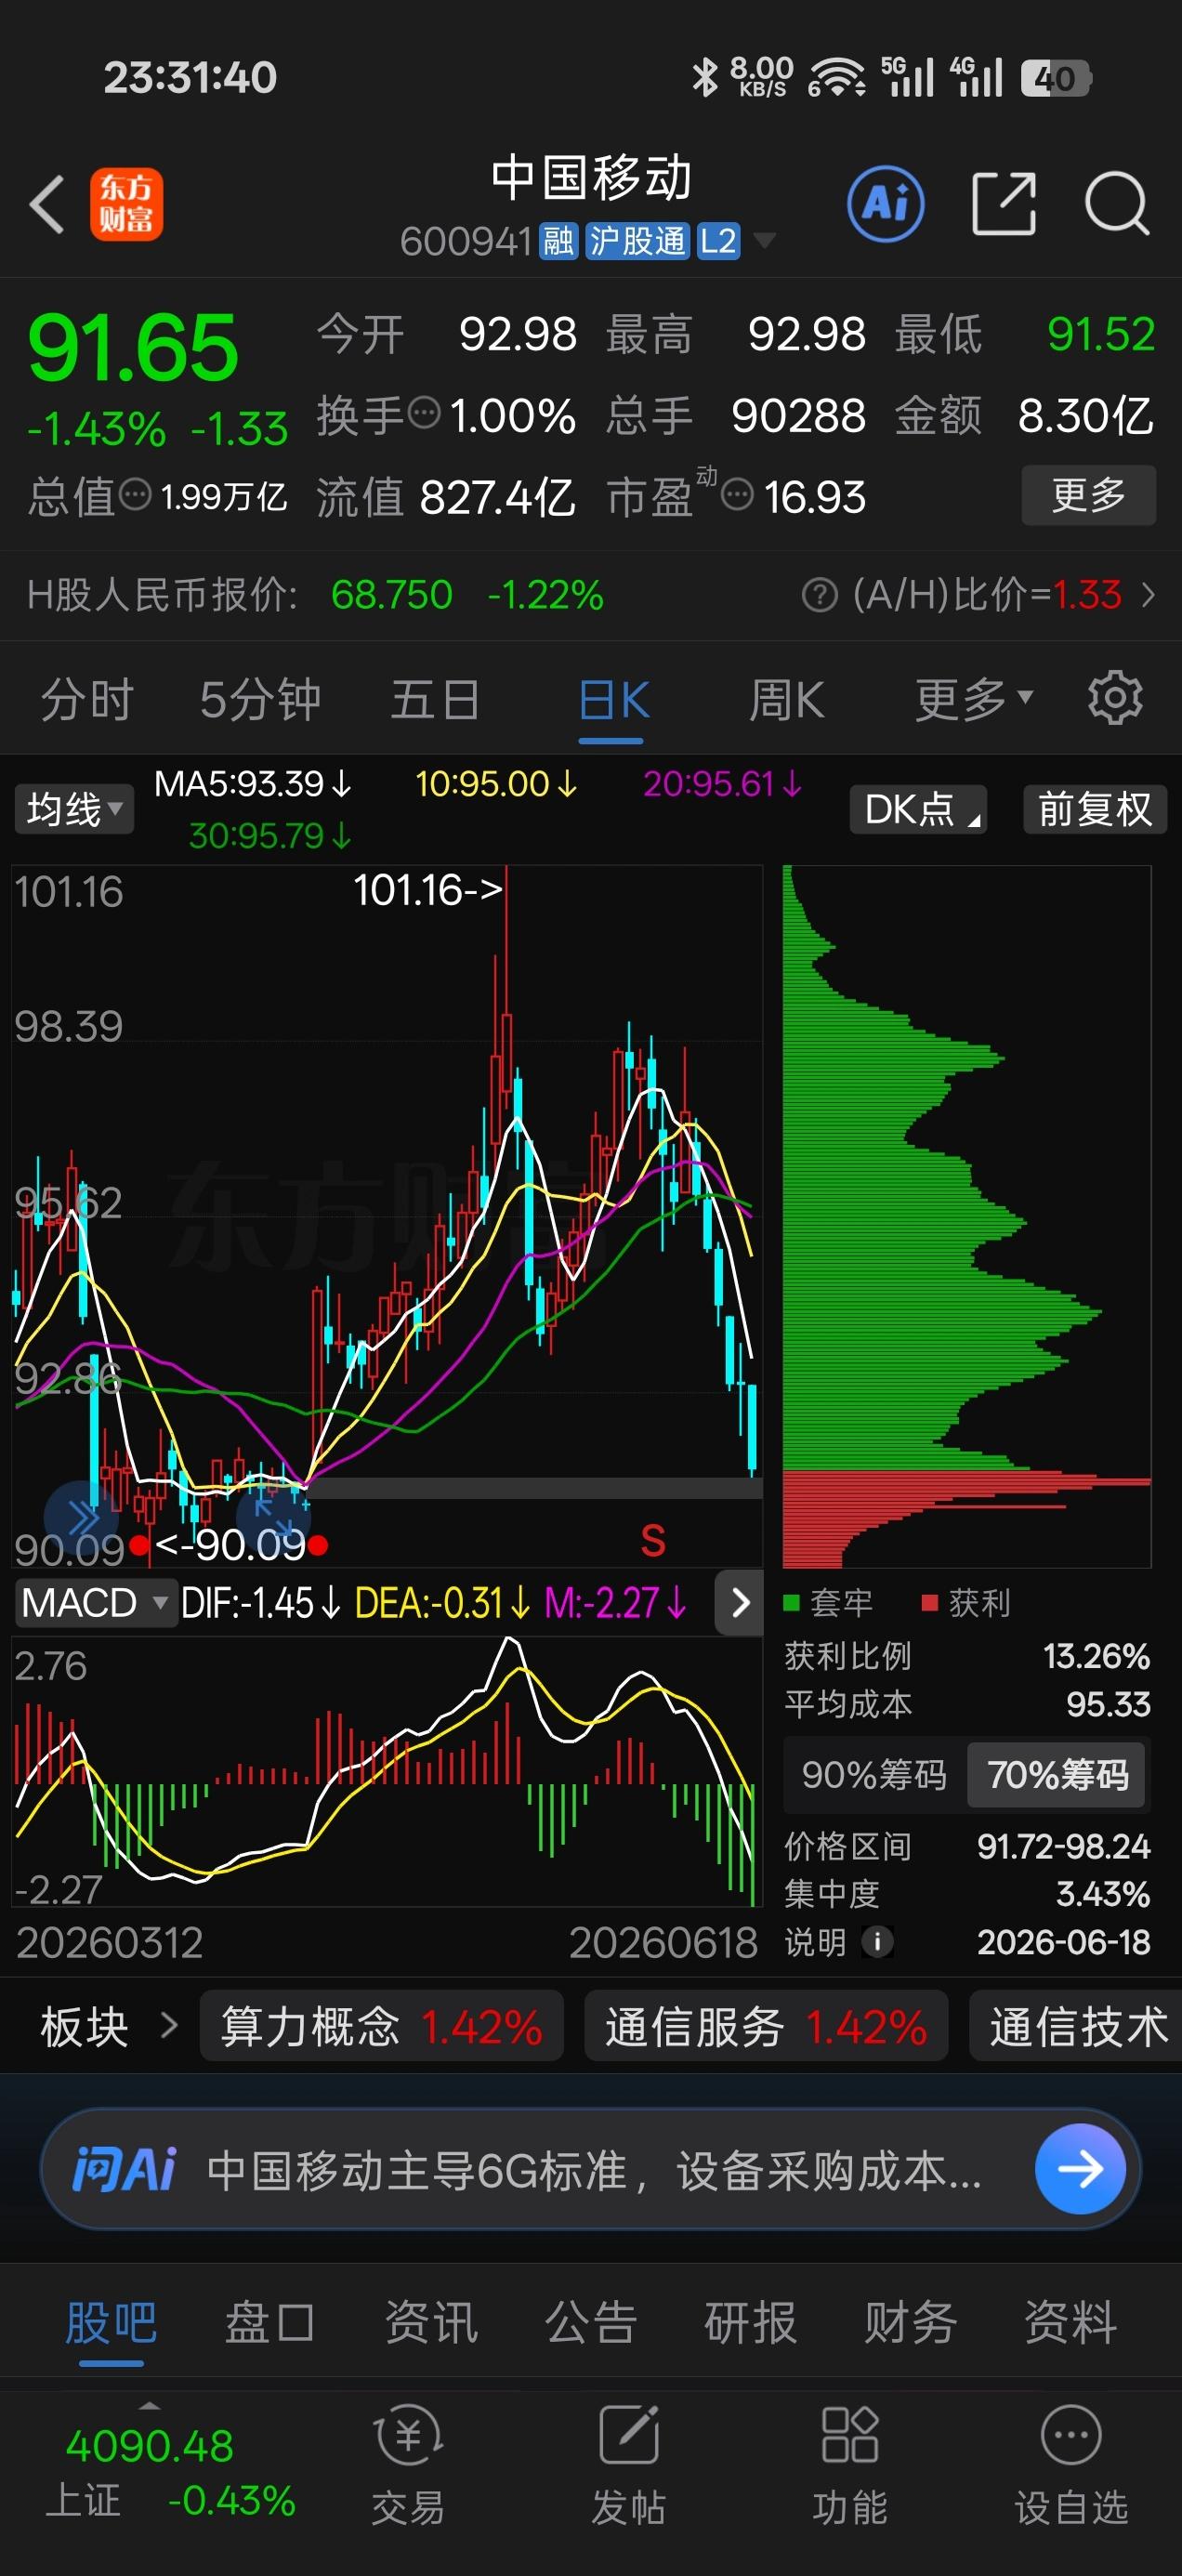Switch to 分时 chart tab

pyautogui.click(x=87, y=698)
